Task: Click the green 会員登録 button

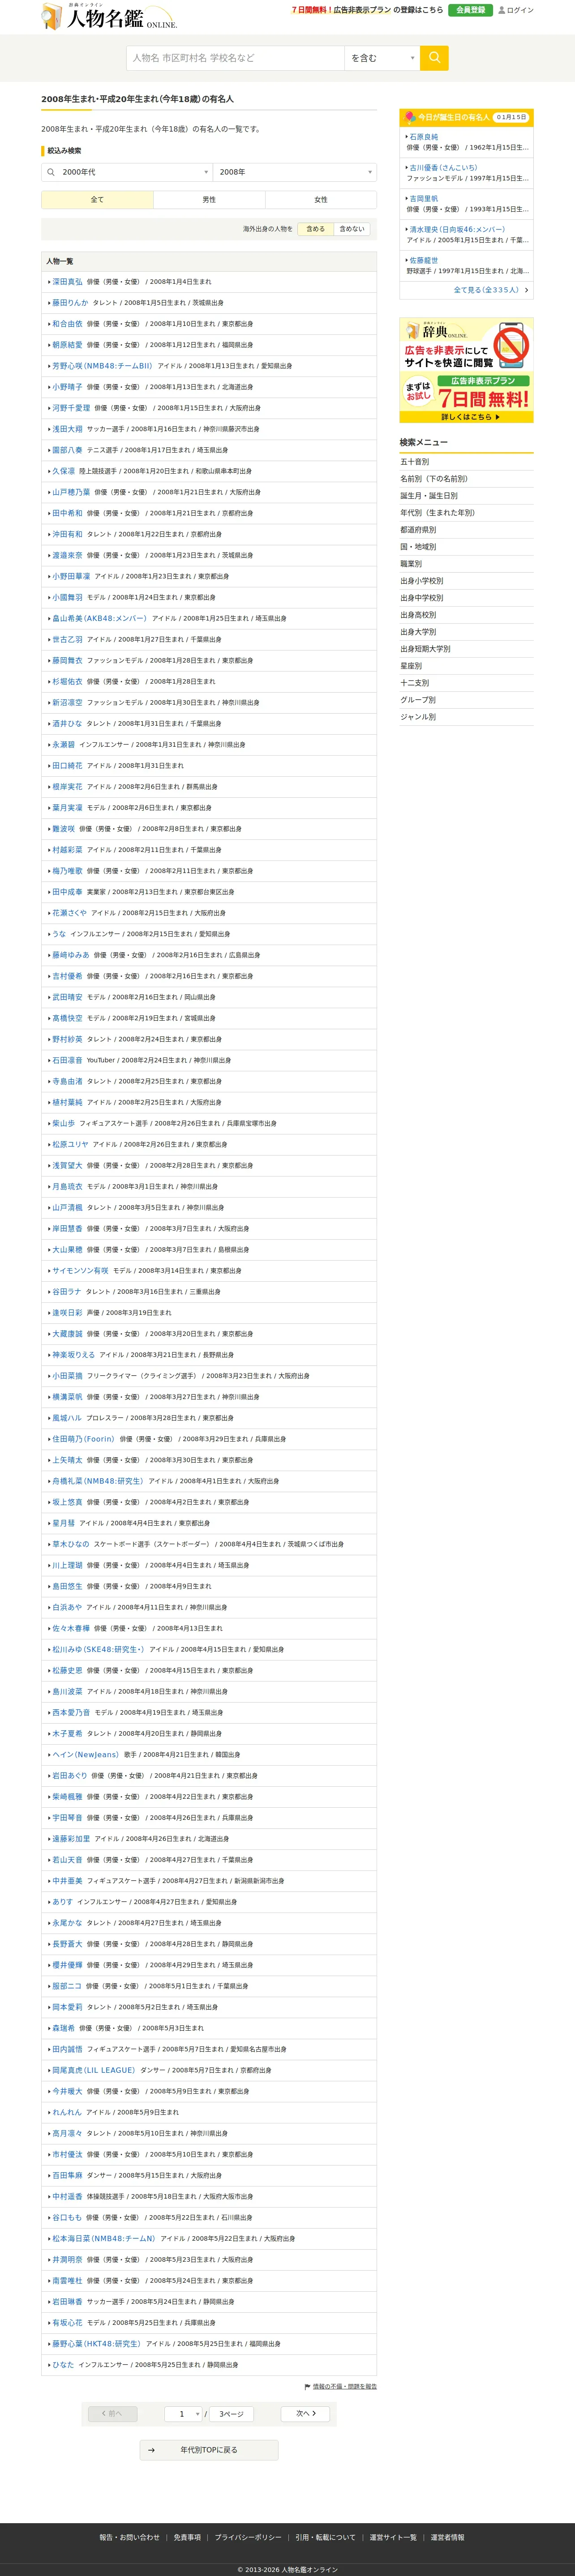Action: [x=470, y=10]
